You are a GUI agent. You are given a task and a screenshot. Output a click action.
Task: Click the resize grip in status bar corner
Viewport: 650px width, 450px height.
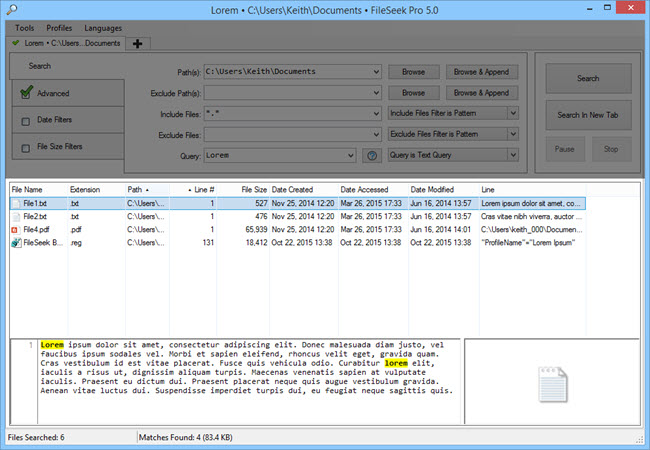pos(639,440)
